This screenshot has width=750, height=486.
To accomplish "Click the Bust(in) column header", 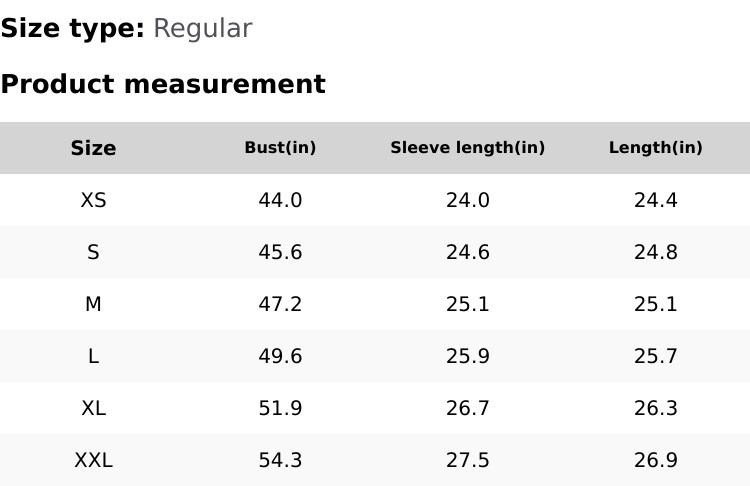I will tap(280, 148).
